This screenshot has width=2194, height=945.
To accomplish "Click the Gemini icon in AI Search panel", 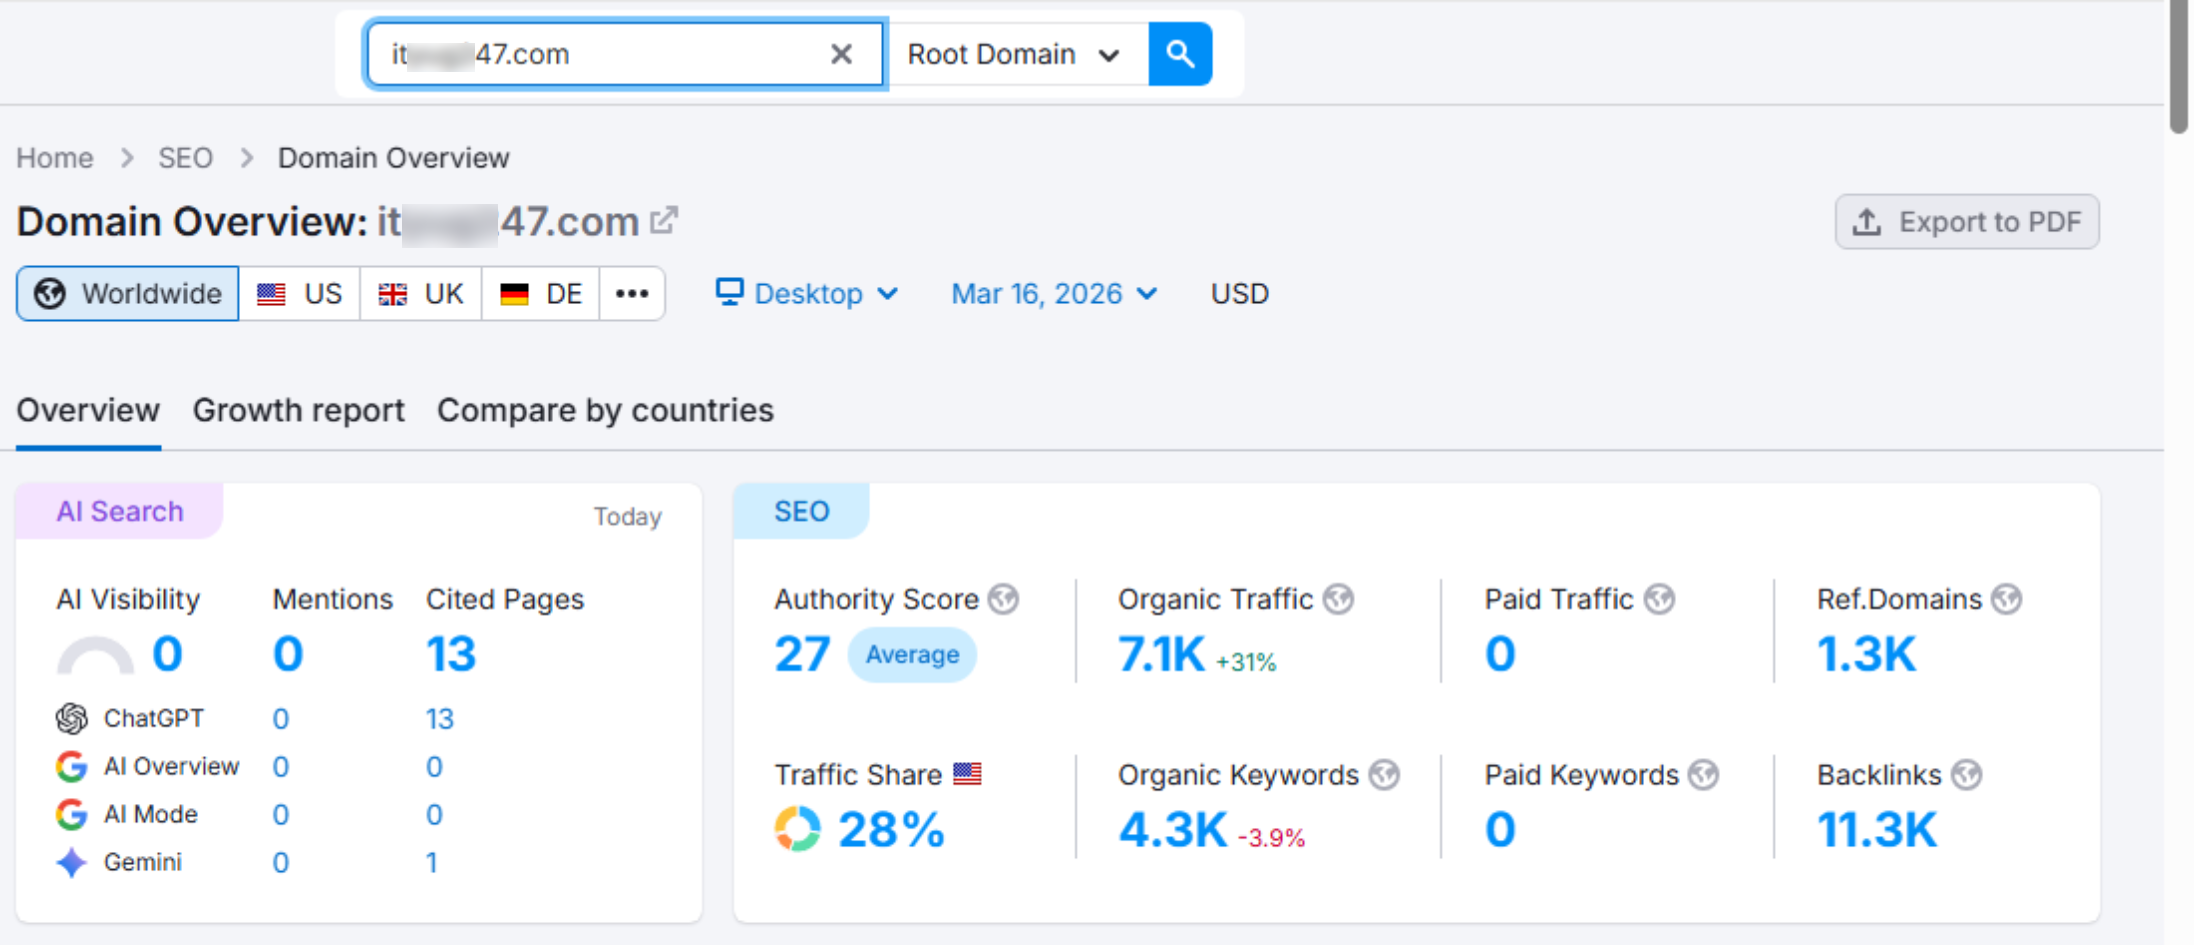I will 70,862.
